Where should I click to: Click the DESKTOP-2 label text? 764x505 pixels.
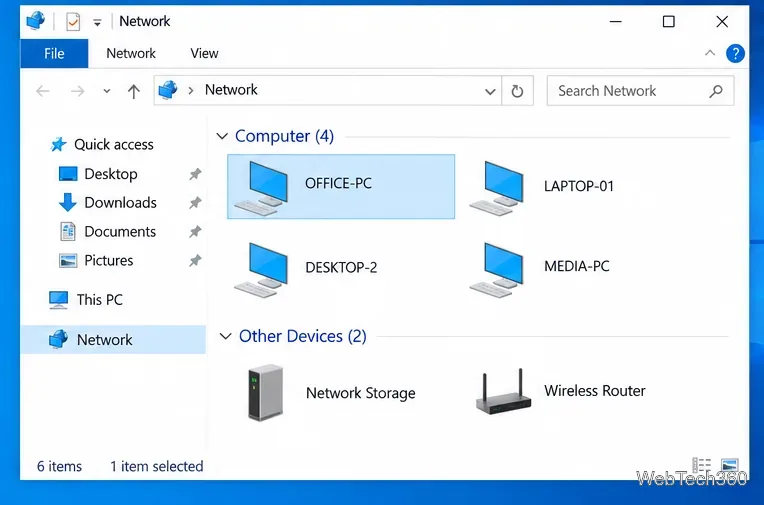(341, 267)
